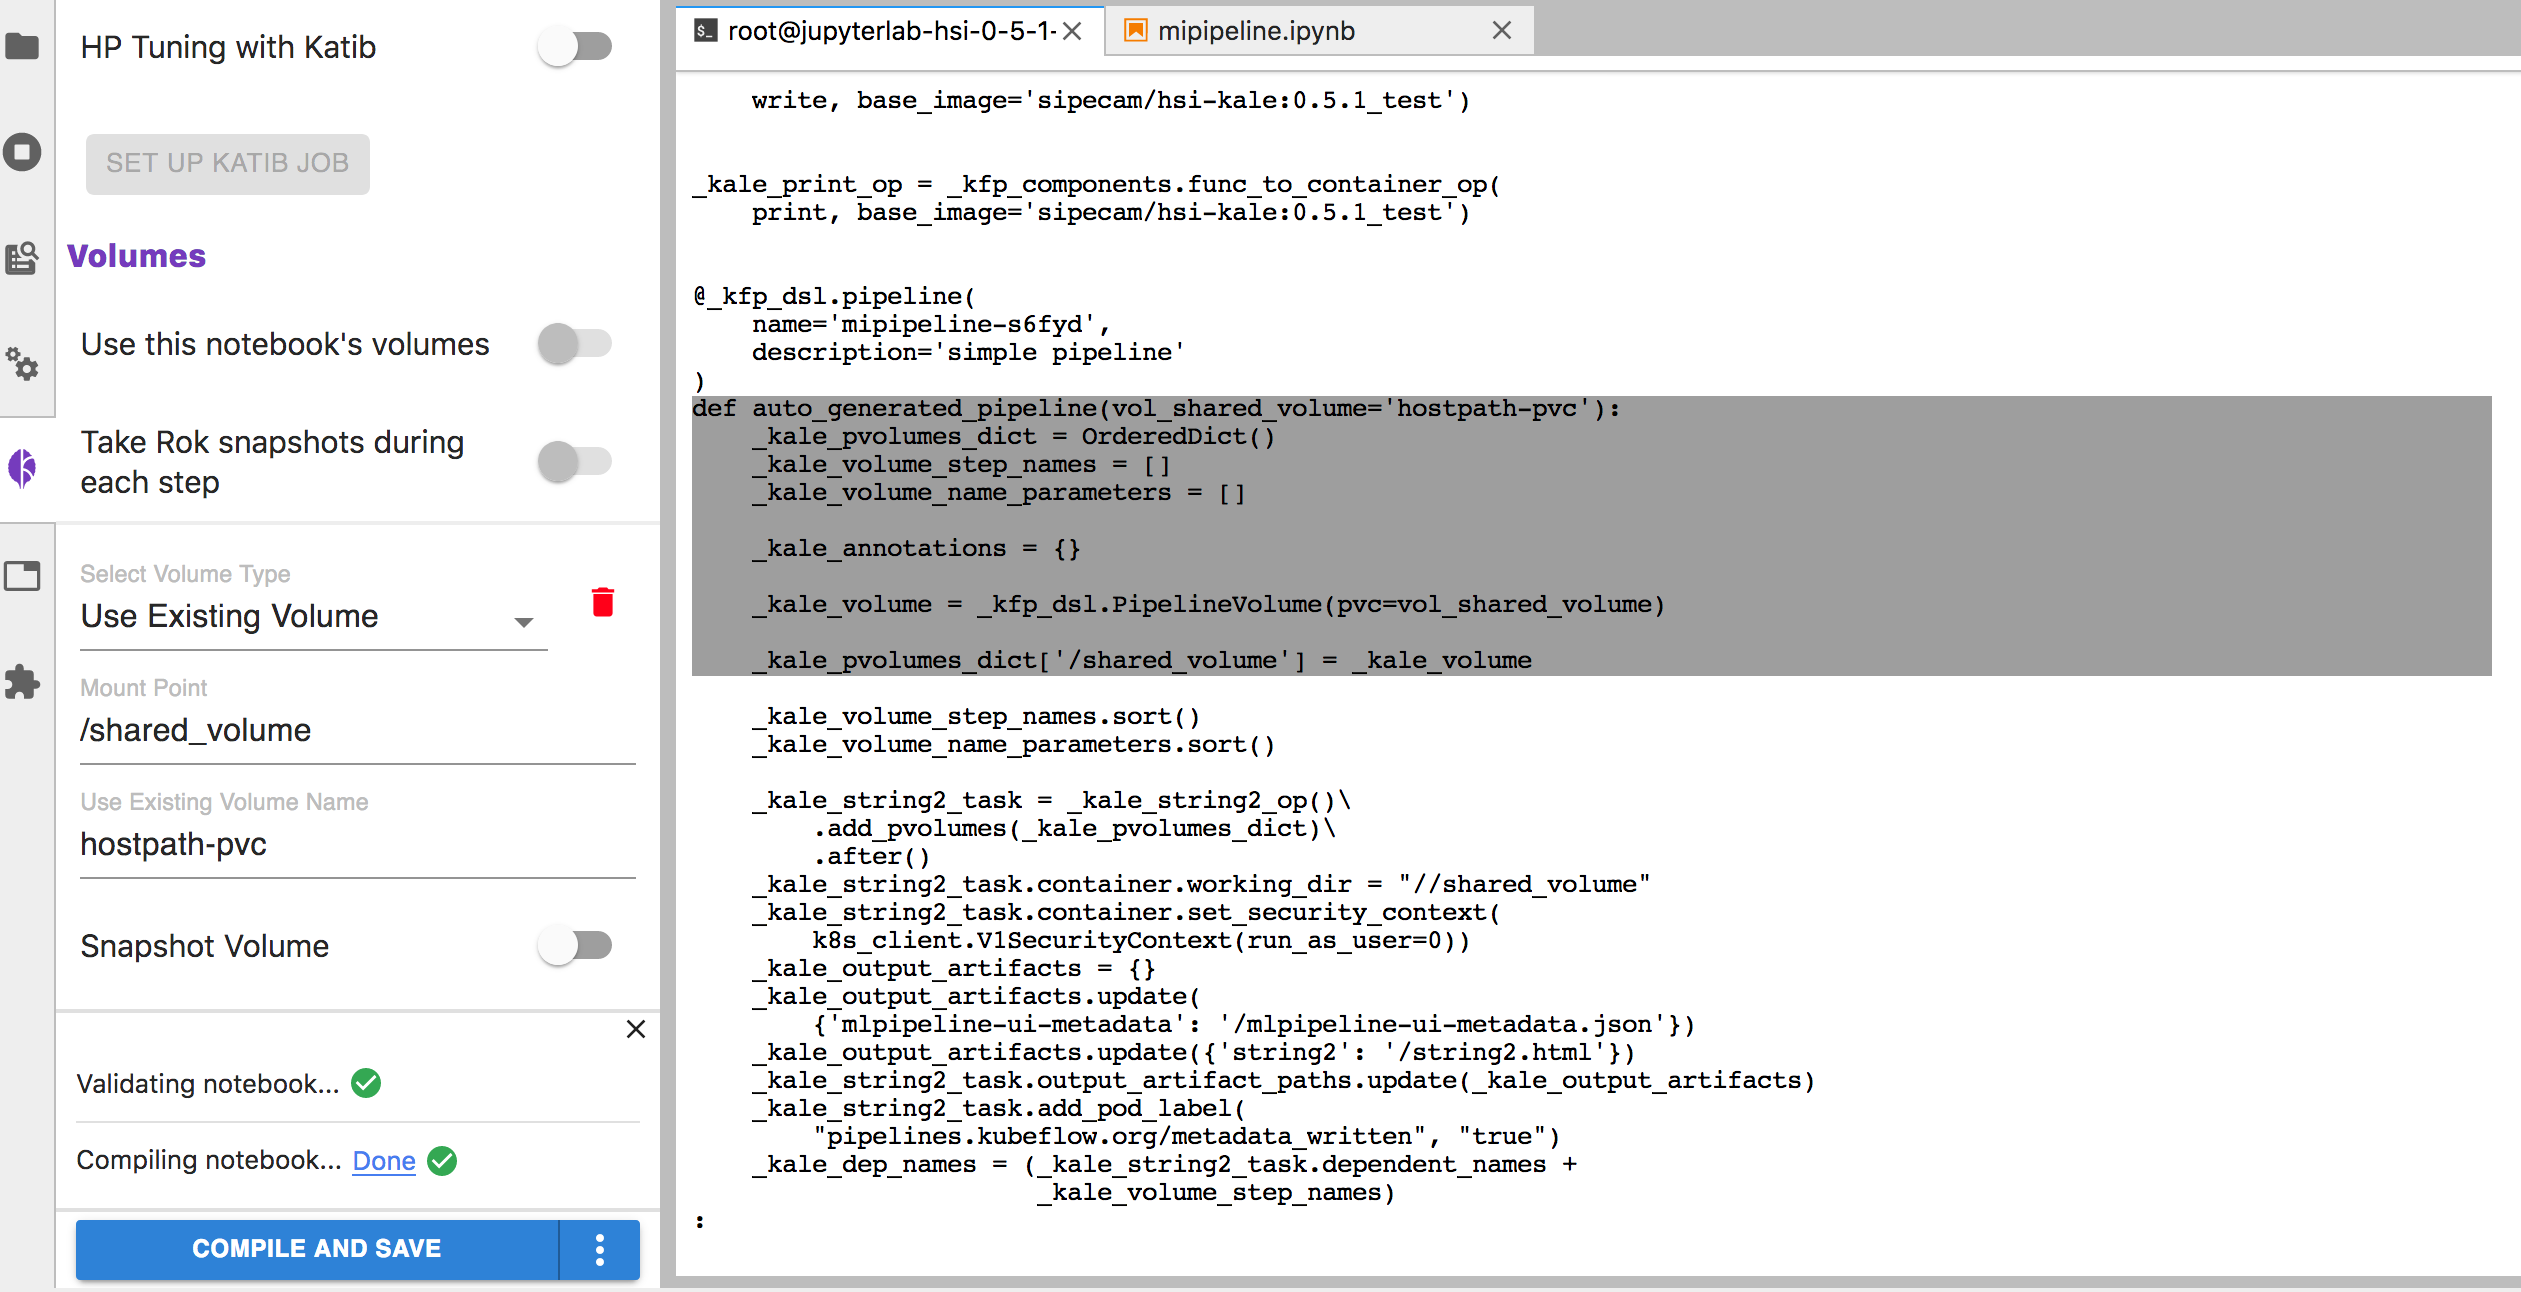Image resolution: width=2521 pixels, height=1292 pixels.
Task: Enable Take Rok snapshots during each step
Action: pyautogui.click(x=576, y=461)
